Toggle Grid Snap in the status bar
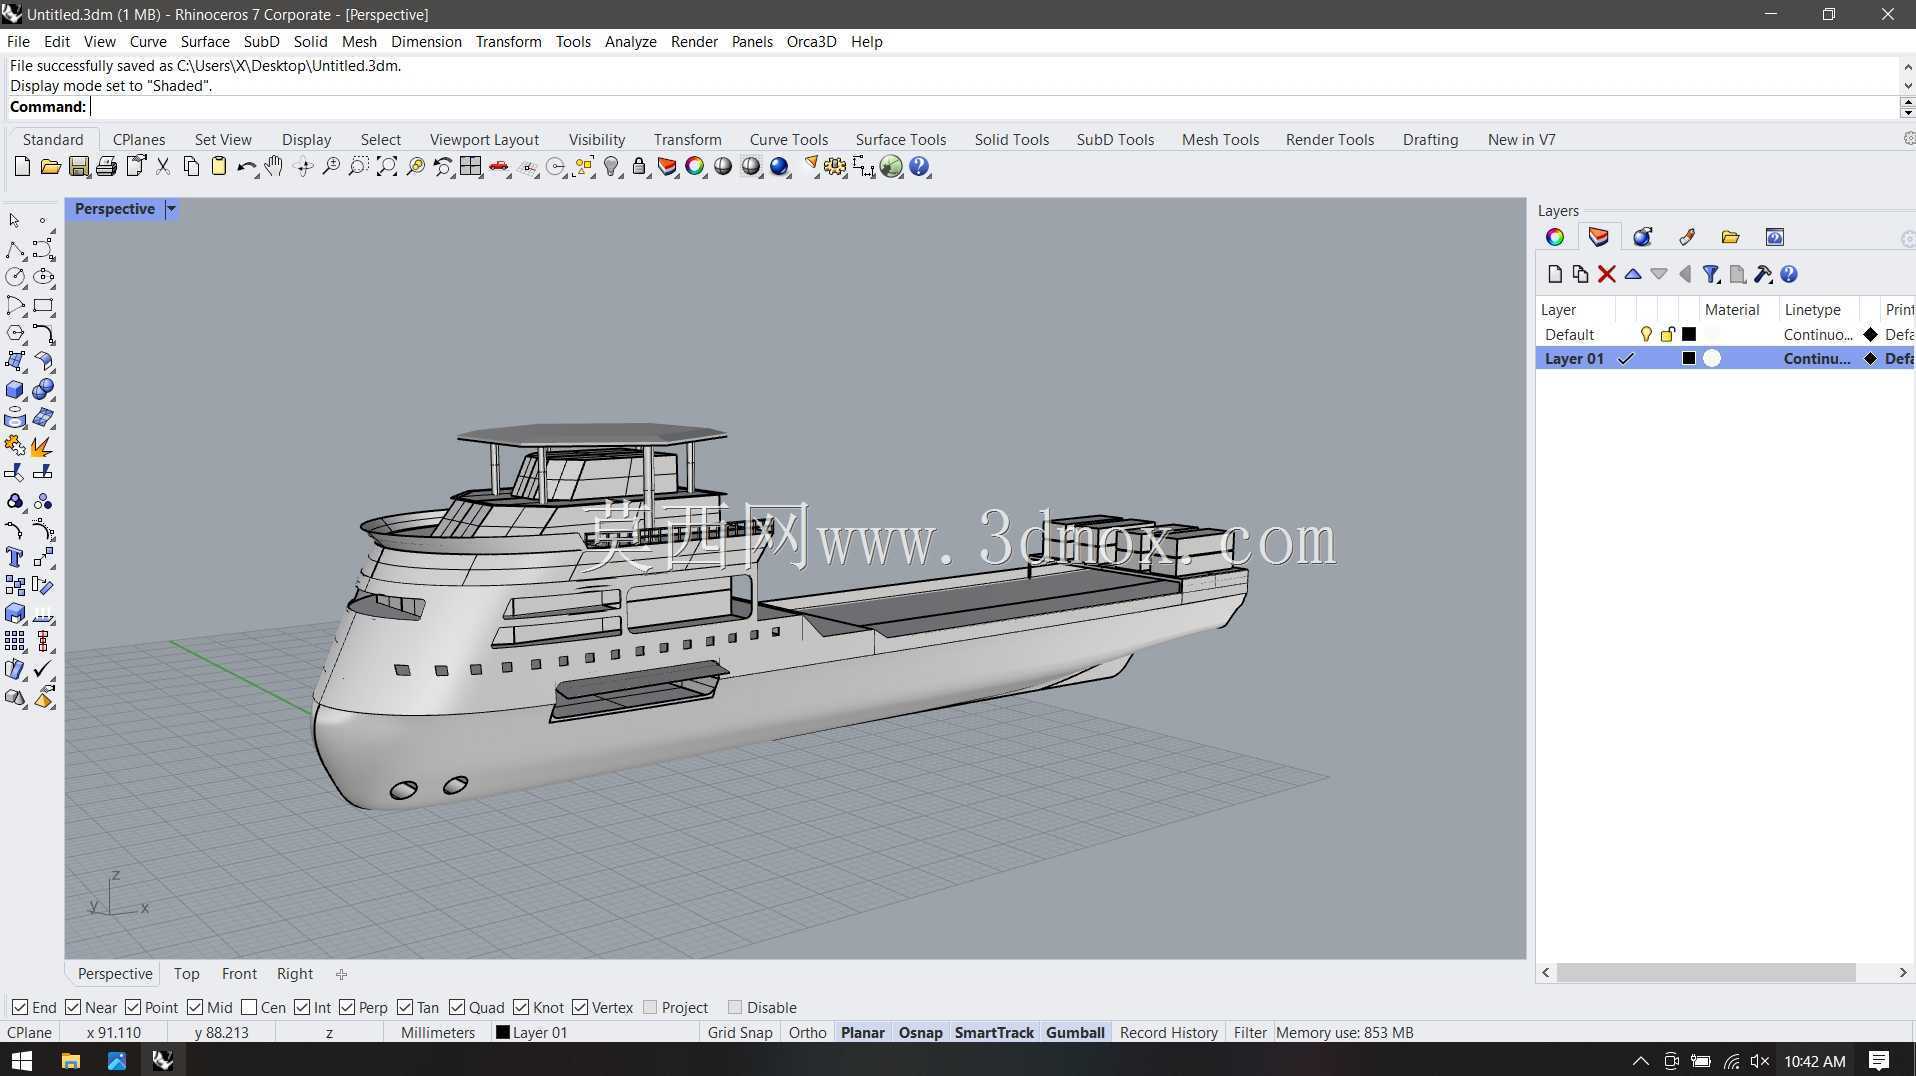 (x=740, y=1032)
